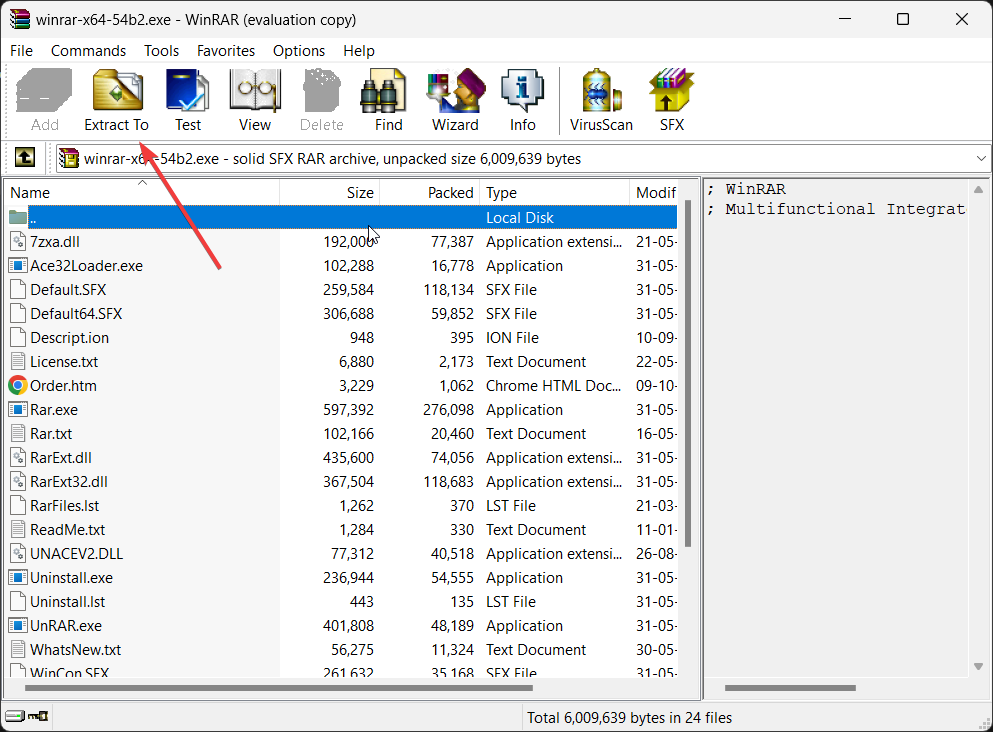Click the key icon in status bar
Viewport: 993px width, 732px height.
(x=38, y=716)
